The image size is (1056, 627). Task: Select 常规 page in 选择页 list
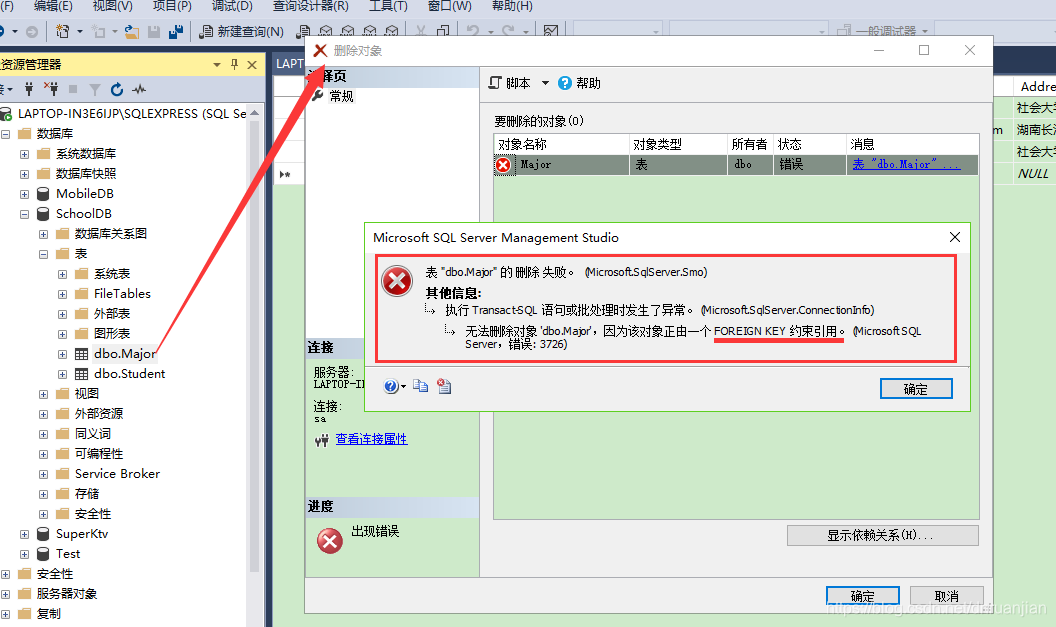(x=341, y=96)
